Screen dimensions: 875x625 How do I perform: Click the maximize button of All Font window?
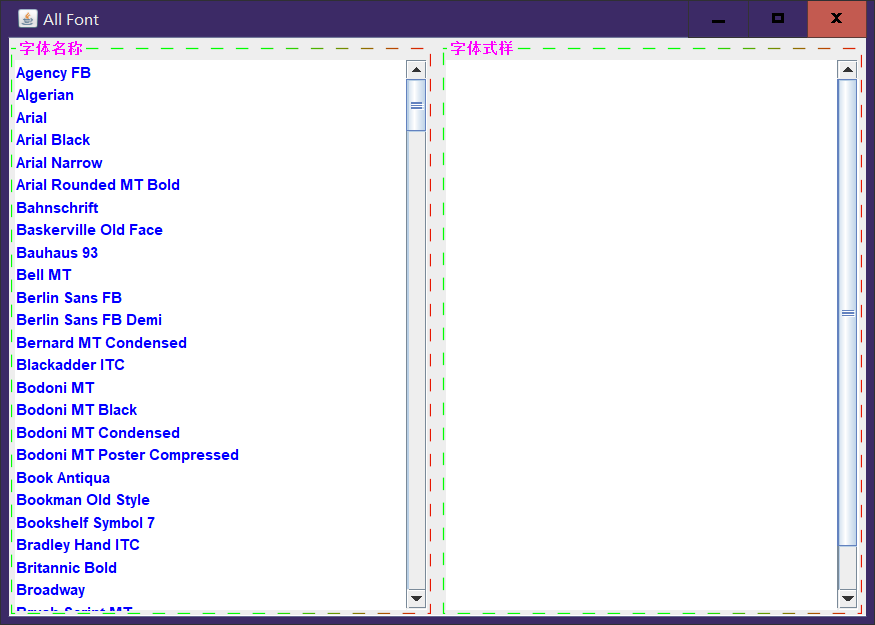[777, 18]
